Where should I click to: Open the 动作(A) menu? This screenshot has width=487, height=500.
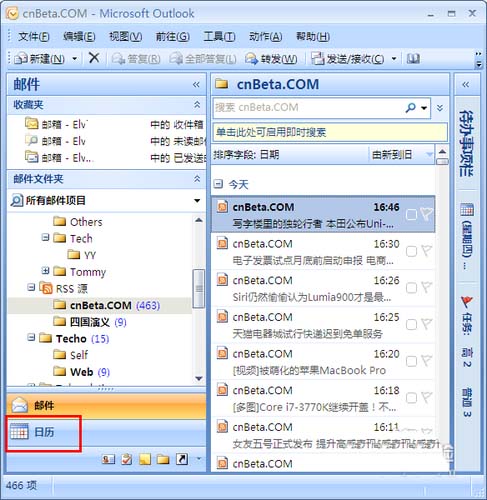coord(266,36)
